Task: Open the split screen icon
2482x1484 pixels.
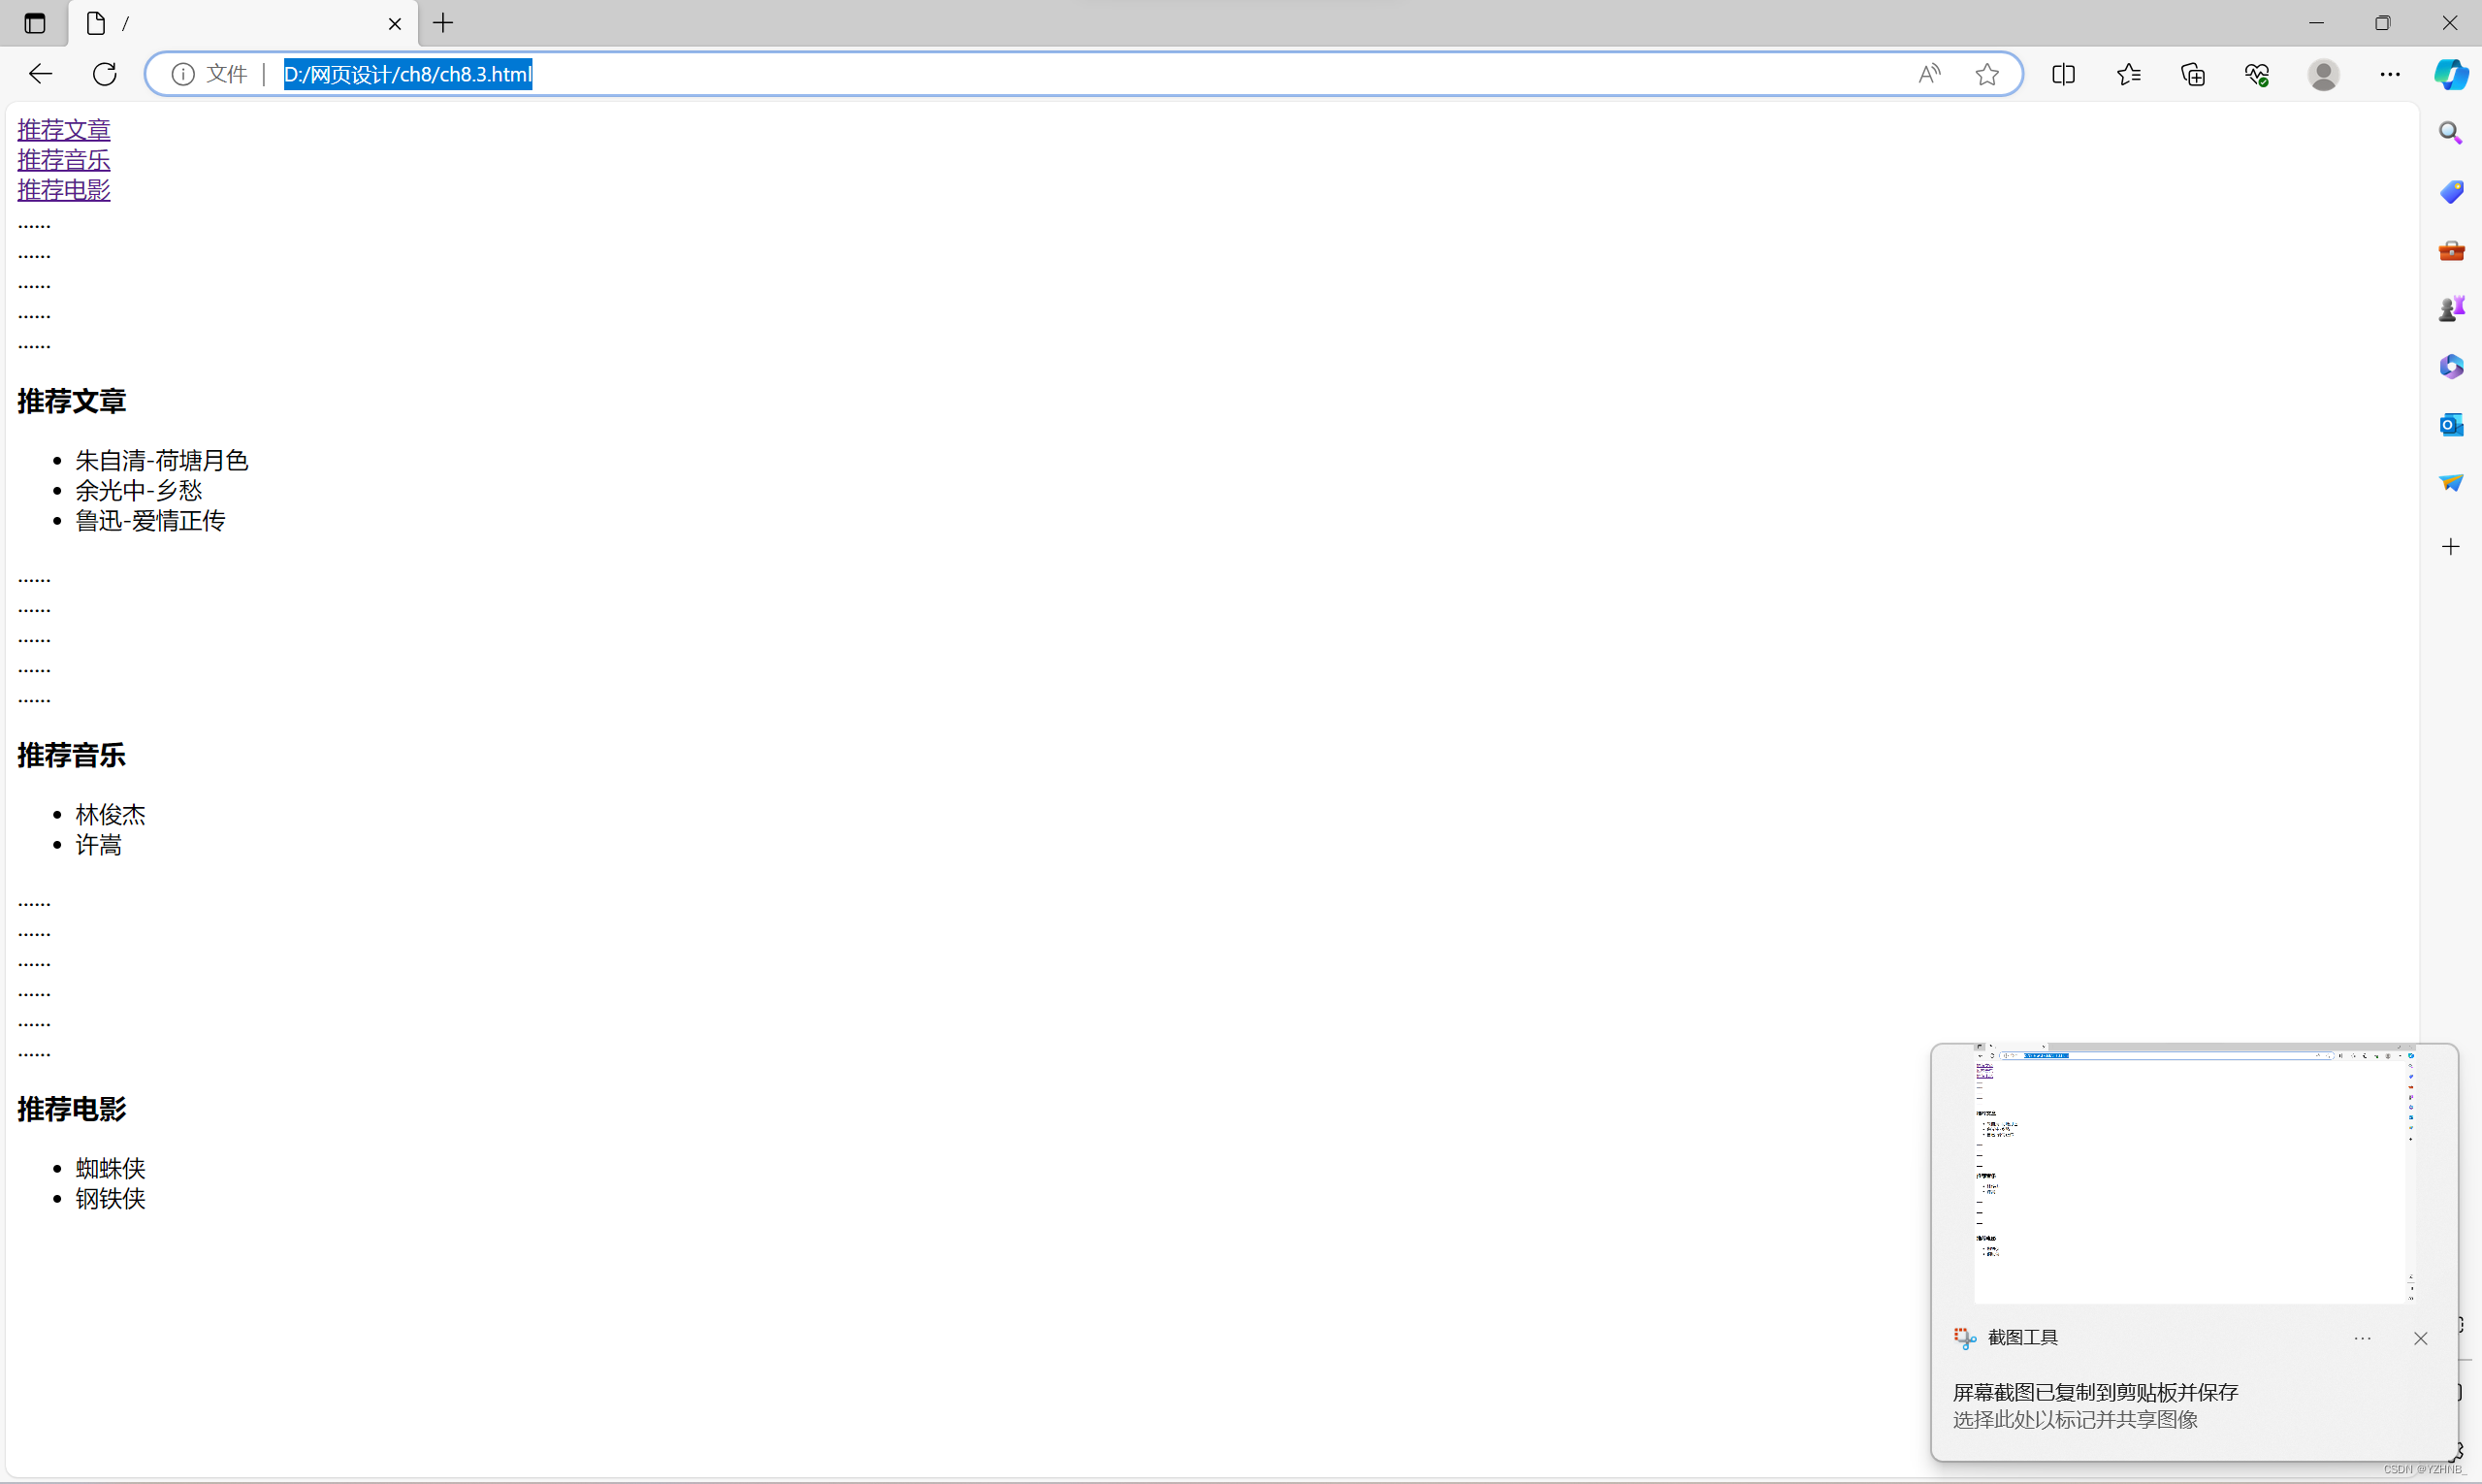Action: [2063, 74]
